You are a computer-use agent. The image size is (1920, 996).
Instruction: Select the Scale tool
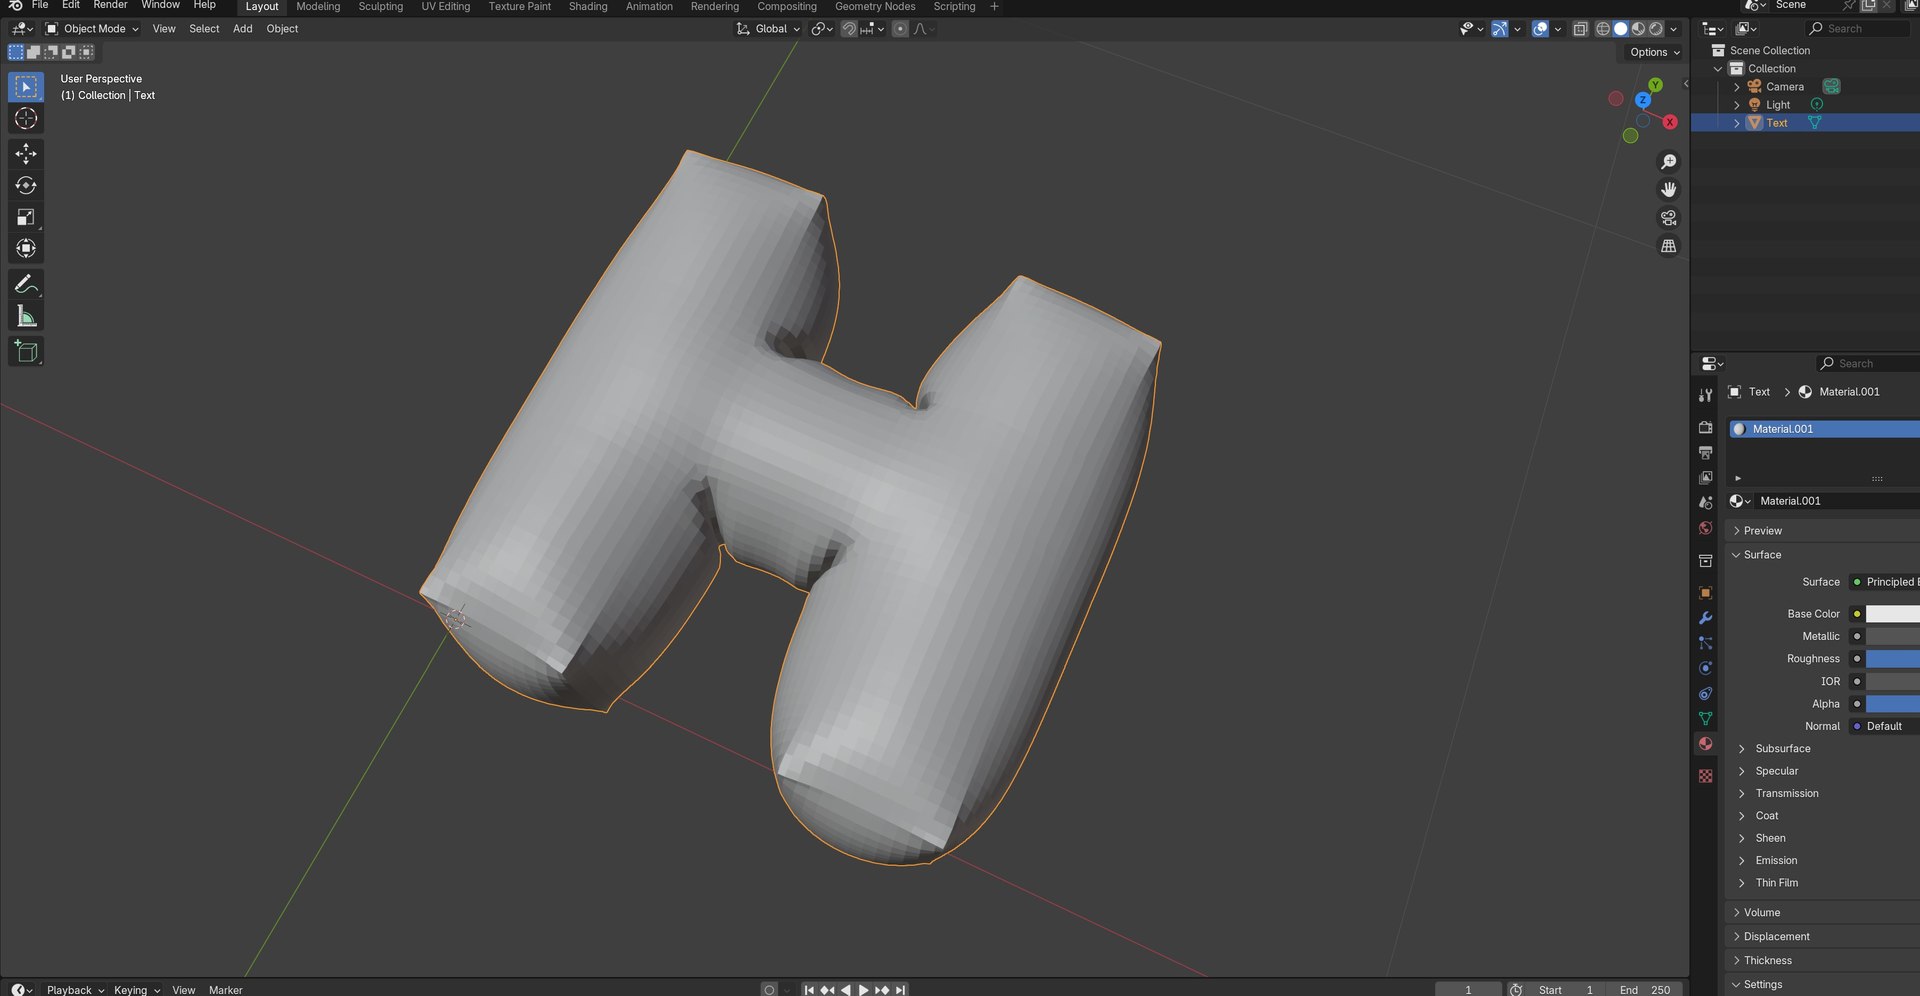26,217
